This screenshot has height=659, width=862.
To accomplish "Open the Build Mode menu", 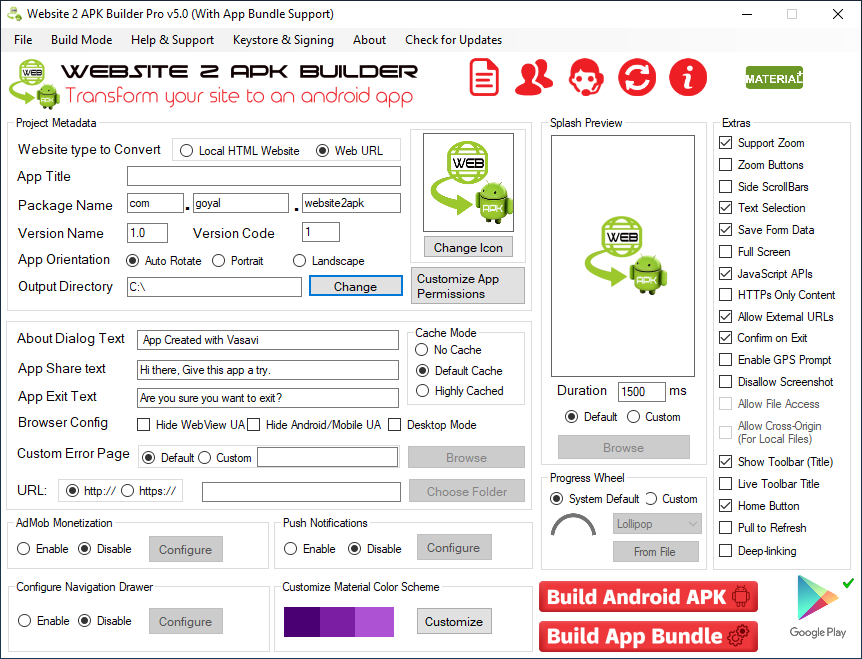I will [81, 40].
